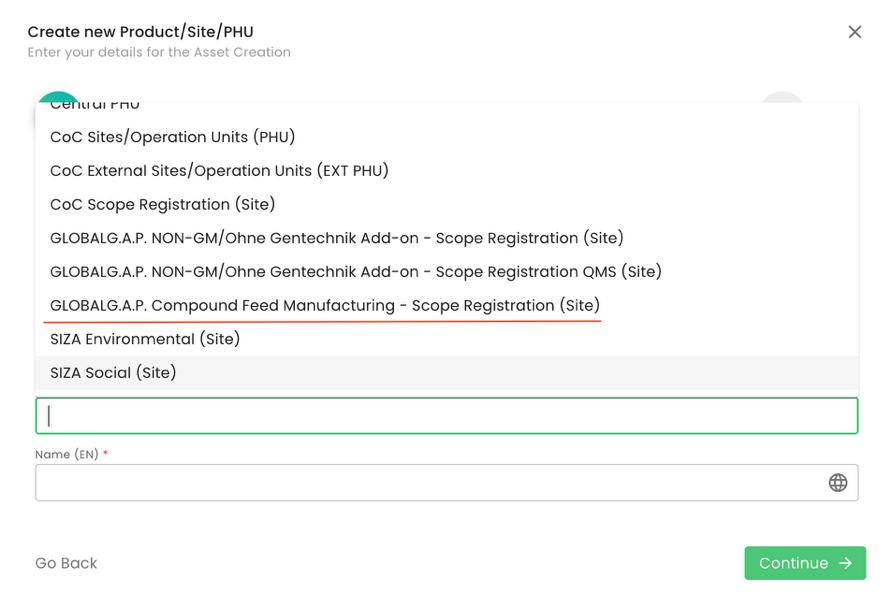
Task: Click the Go Back link
Action: pos(66,563)
